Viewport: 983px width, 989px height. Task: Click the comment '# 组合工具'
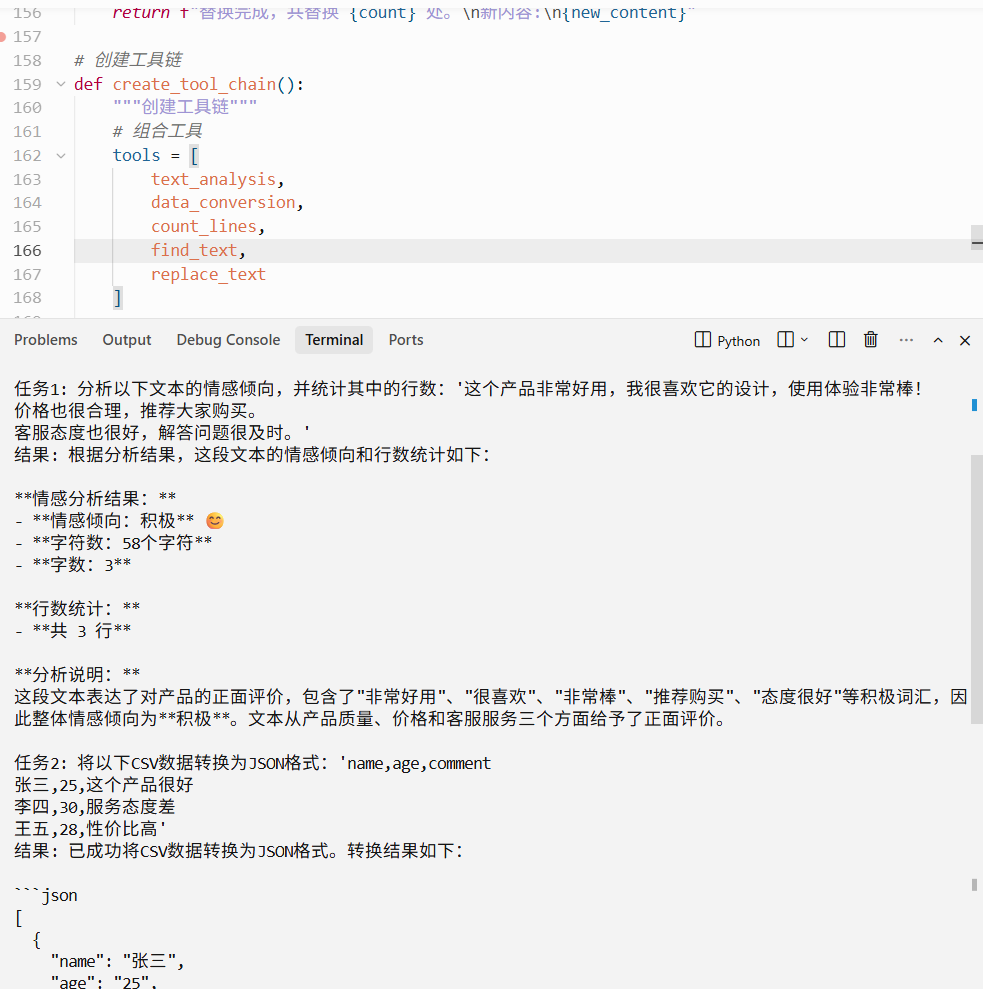[157, 131]
